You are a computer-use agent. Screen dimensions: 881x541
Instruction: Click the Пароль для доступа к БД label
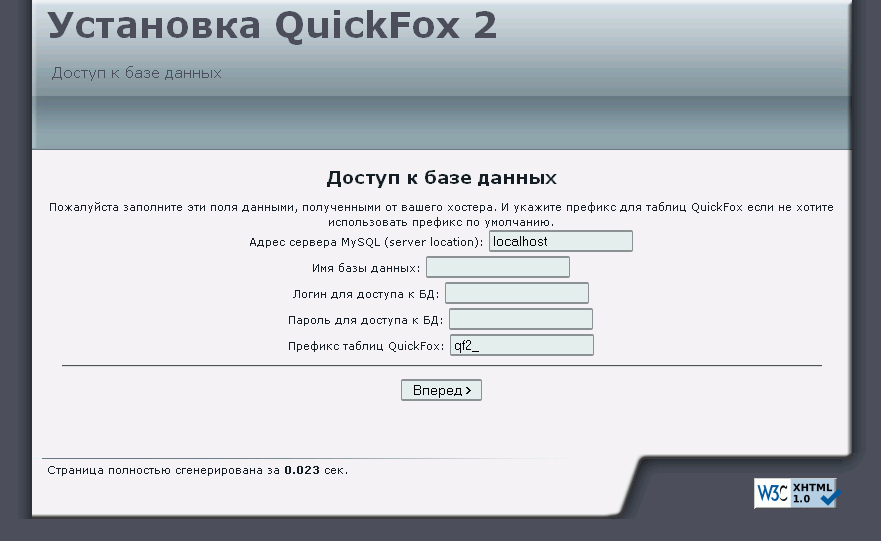coord(366,320)
